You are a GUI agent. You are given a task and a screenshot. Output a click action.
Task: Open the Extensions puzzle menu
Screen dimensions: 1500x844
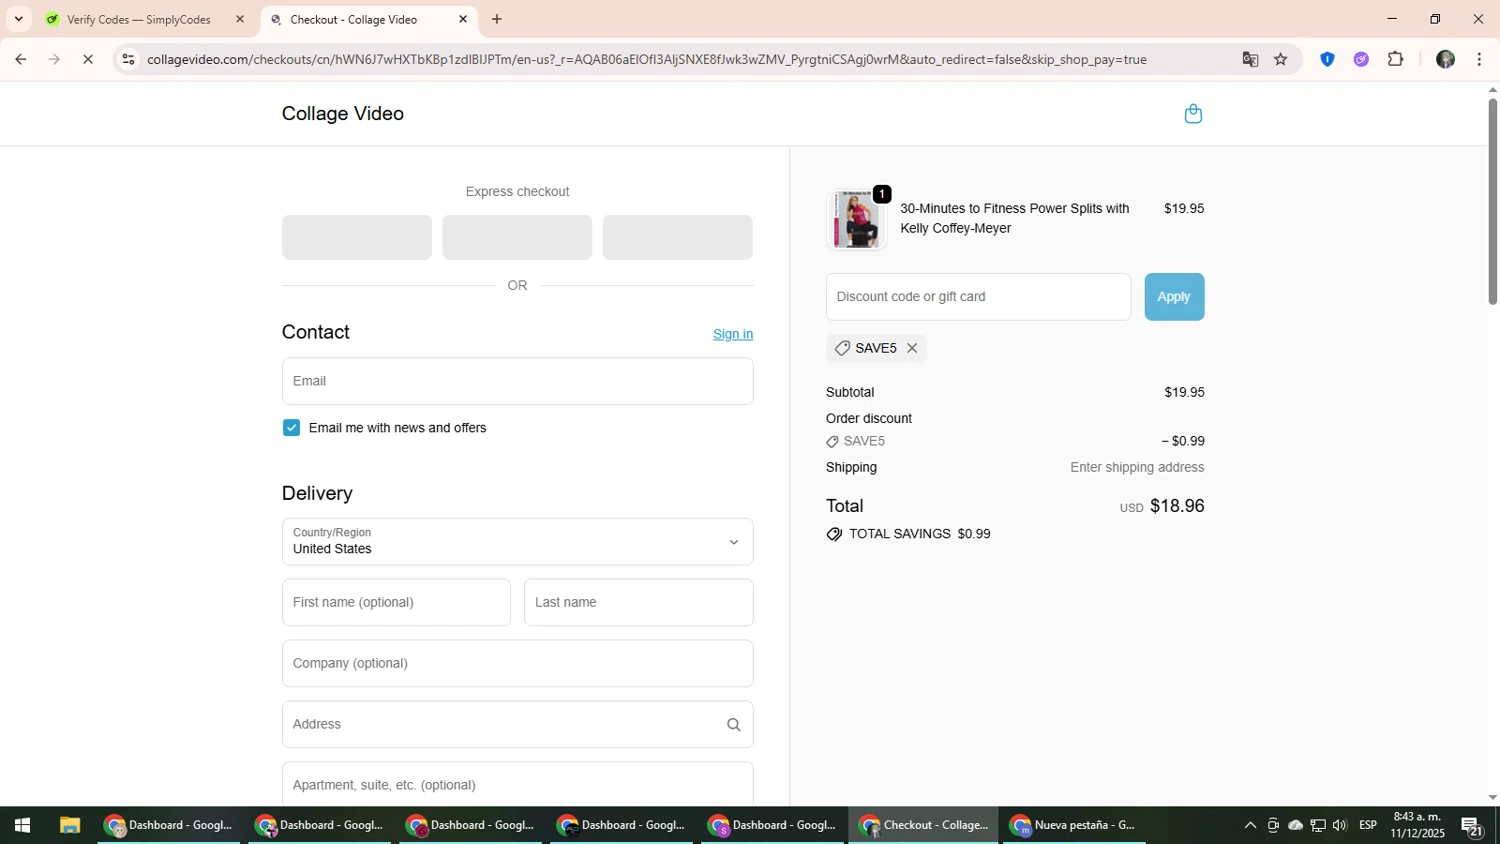pos(1396,59)
